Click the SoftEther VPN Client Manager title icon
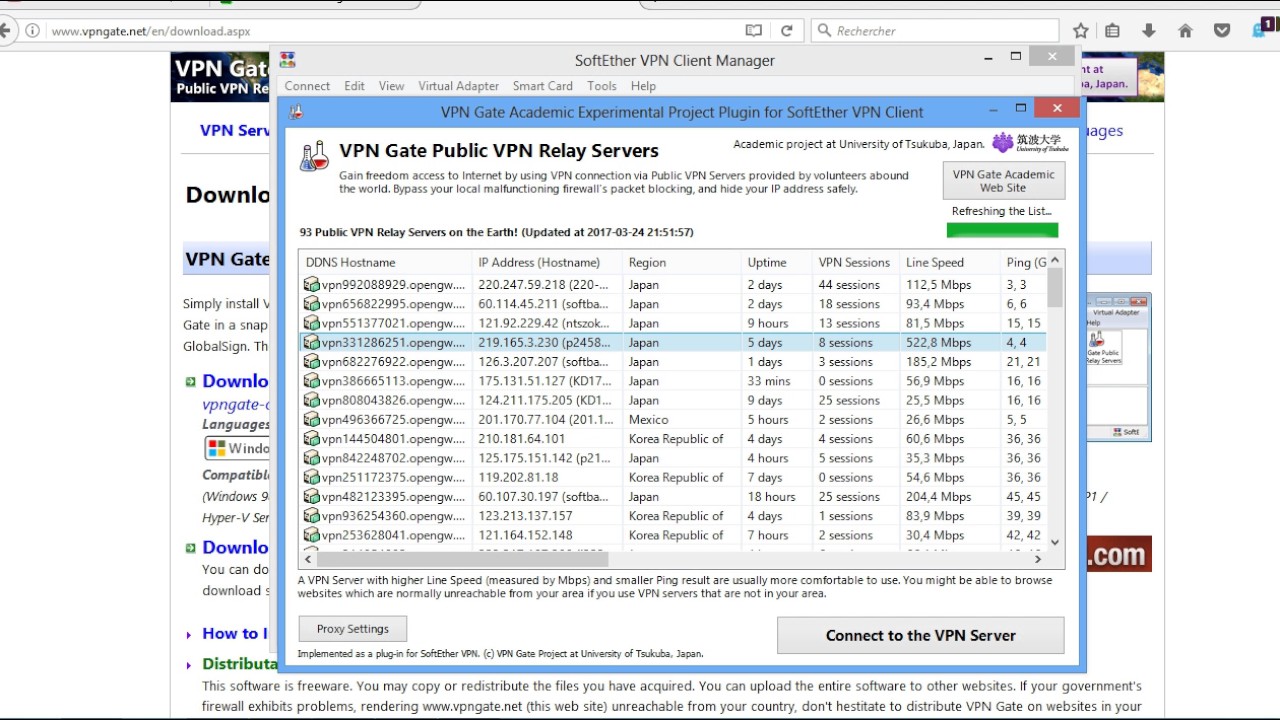The height and width of the screenshot is (720, 1280). coord(287,60)
